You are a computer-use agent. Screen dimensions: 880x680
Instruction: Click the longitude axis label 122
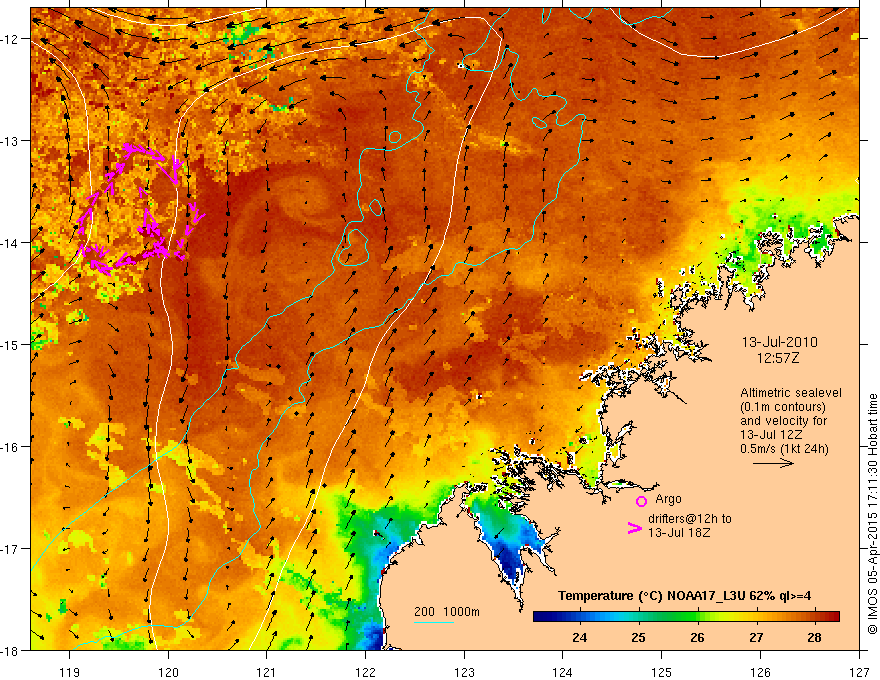click(x=365, y=672)
